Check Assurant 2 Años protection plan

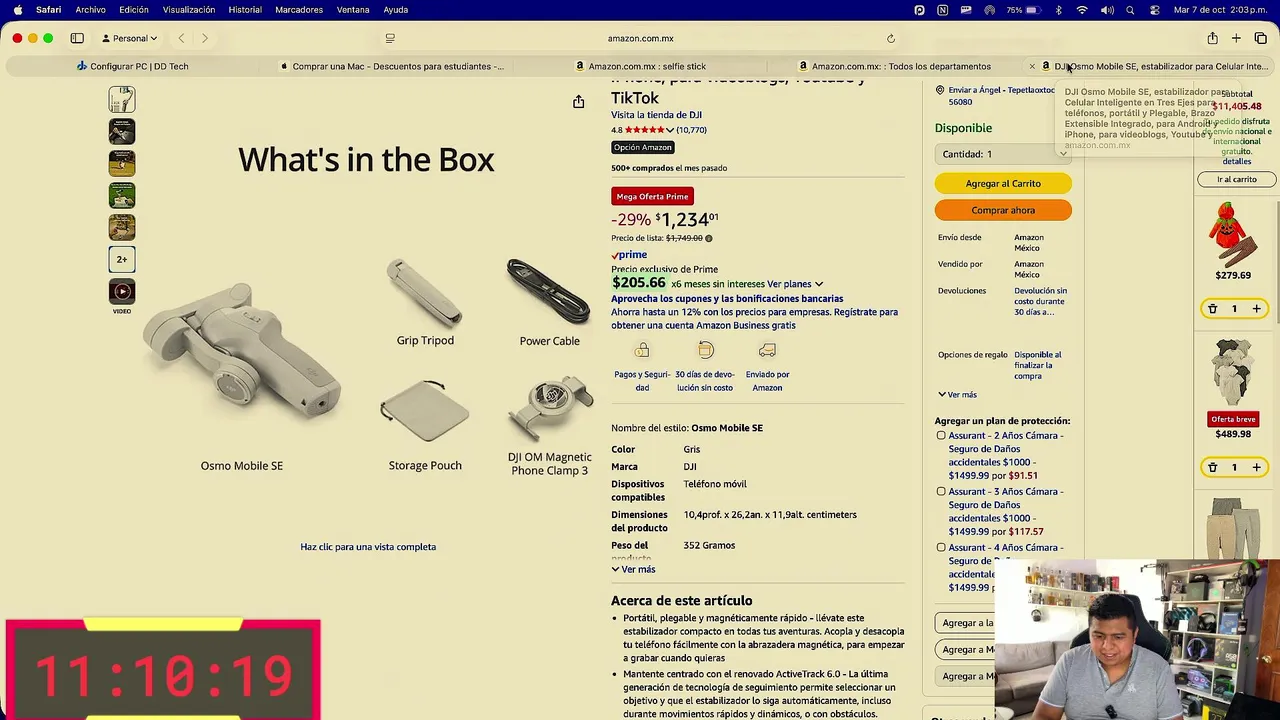941,436
